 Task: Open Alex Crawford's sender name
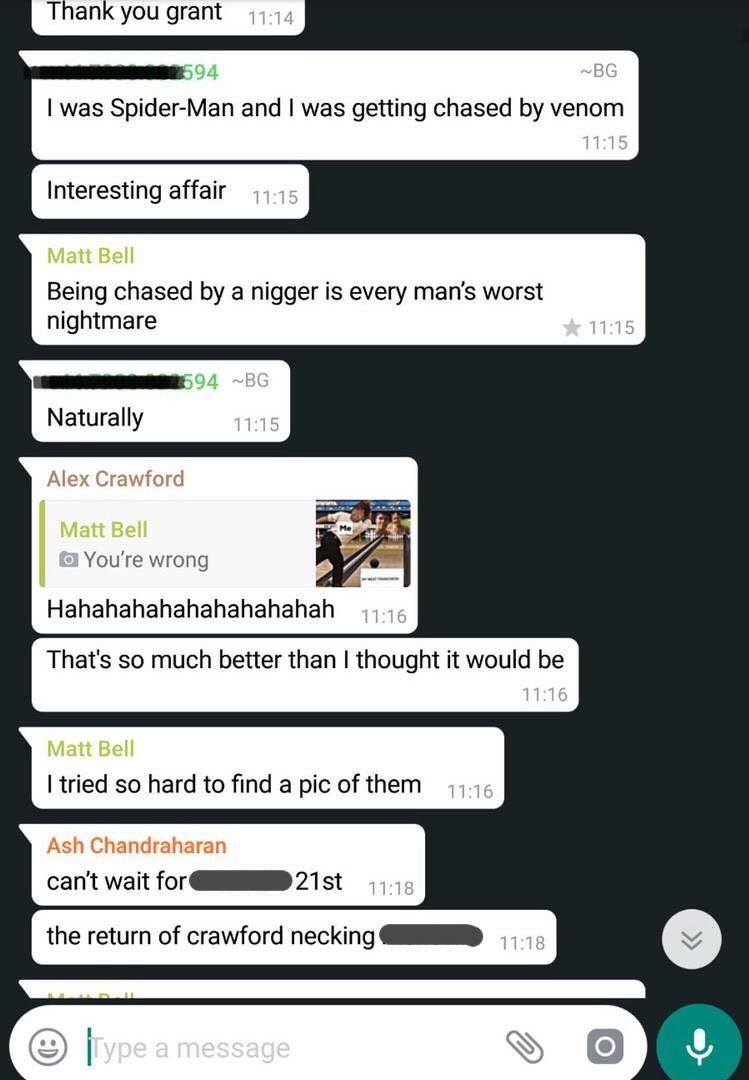point(115,479)
